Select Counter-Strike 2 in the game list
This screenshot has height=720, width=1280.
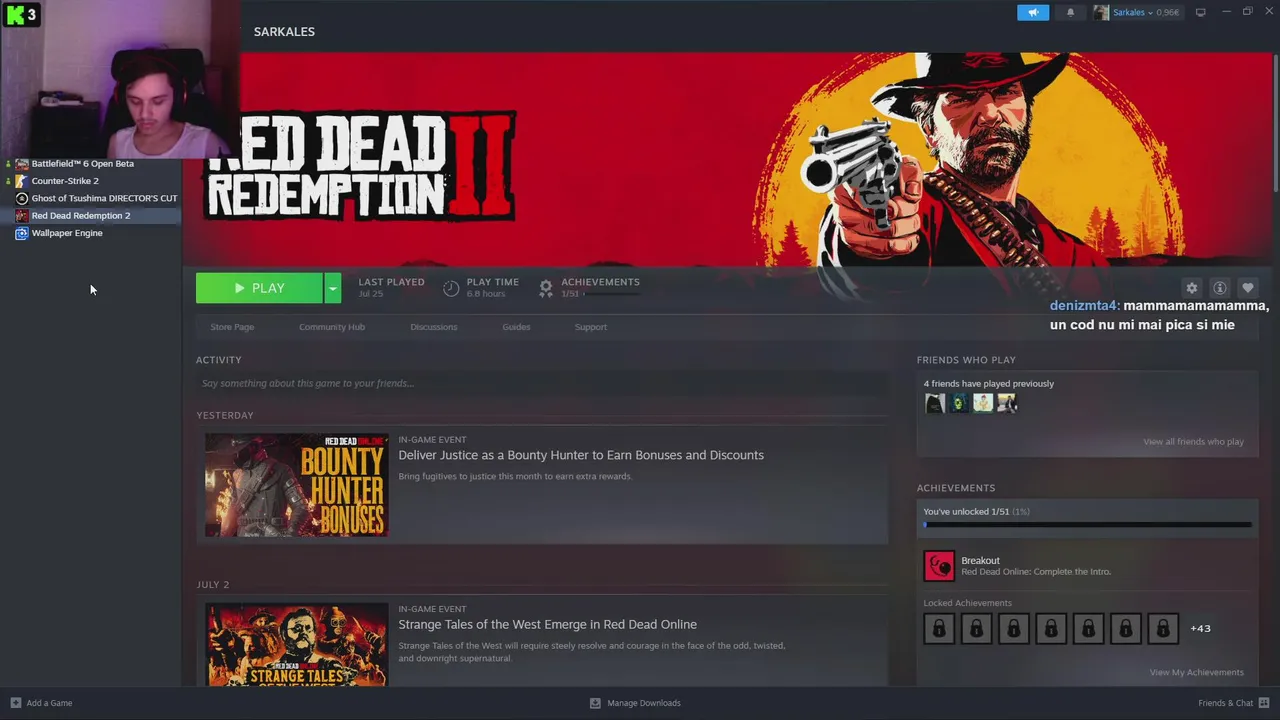[65, 181]
